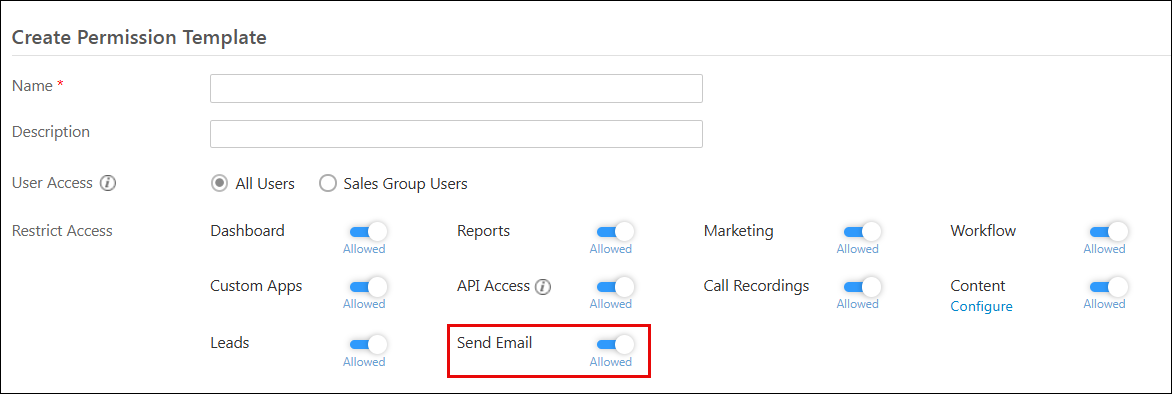Screen dimensions: 1172x394
Task: Click the Workflow label text
Action: coord(983,231)
